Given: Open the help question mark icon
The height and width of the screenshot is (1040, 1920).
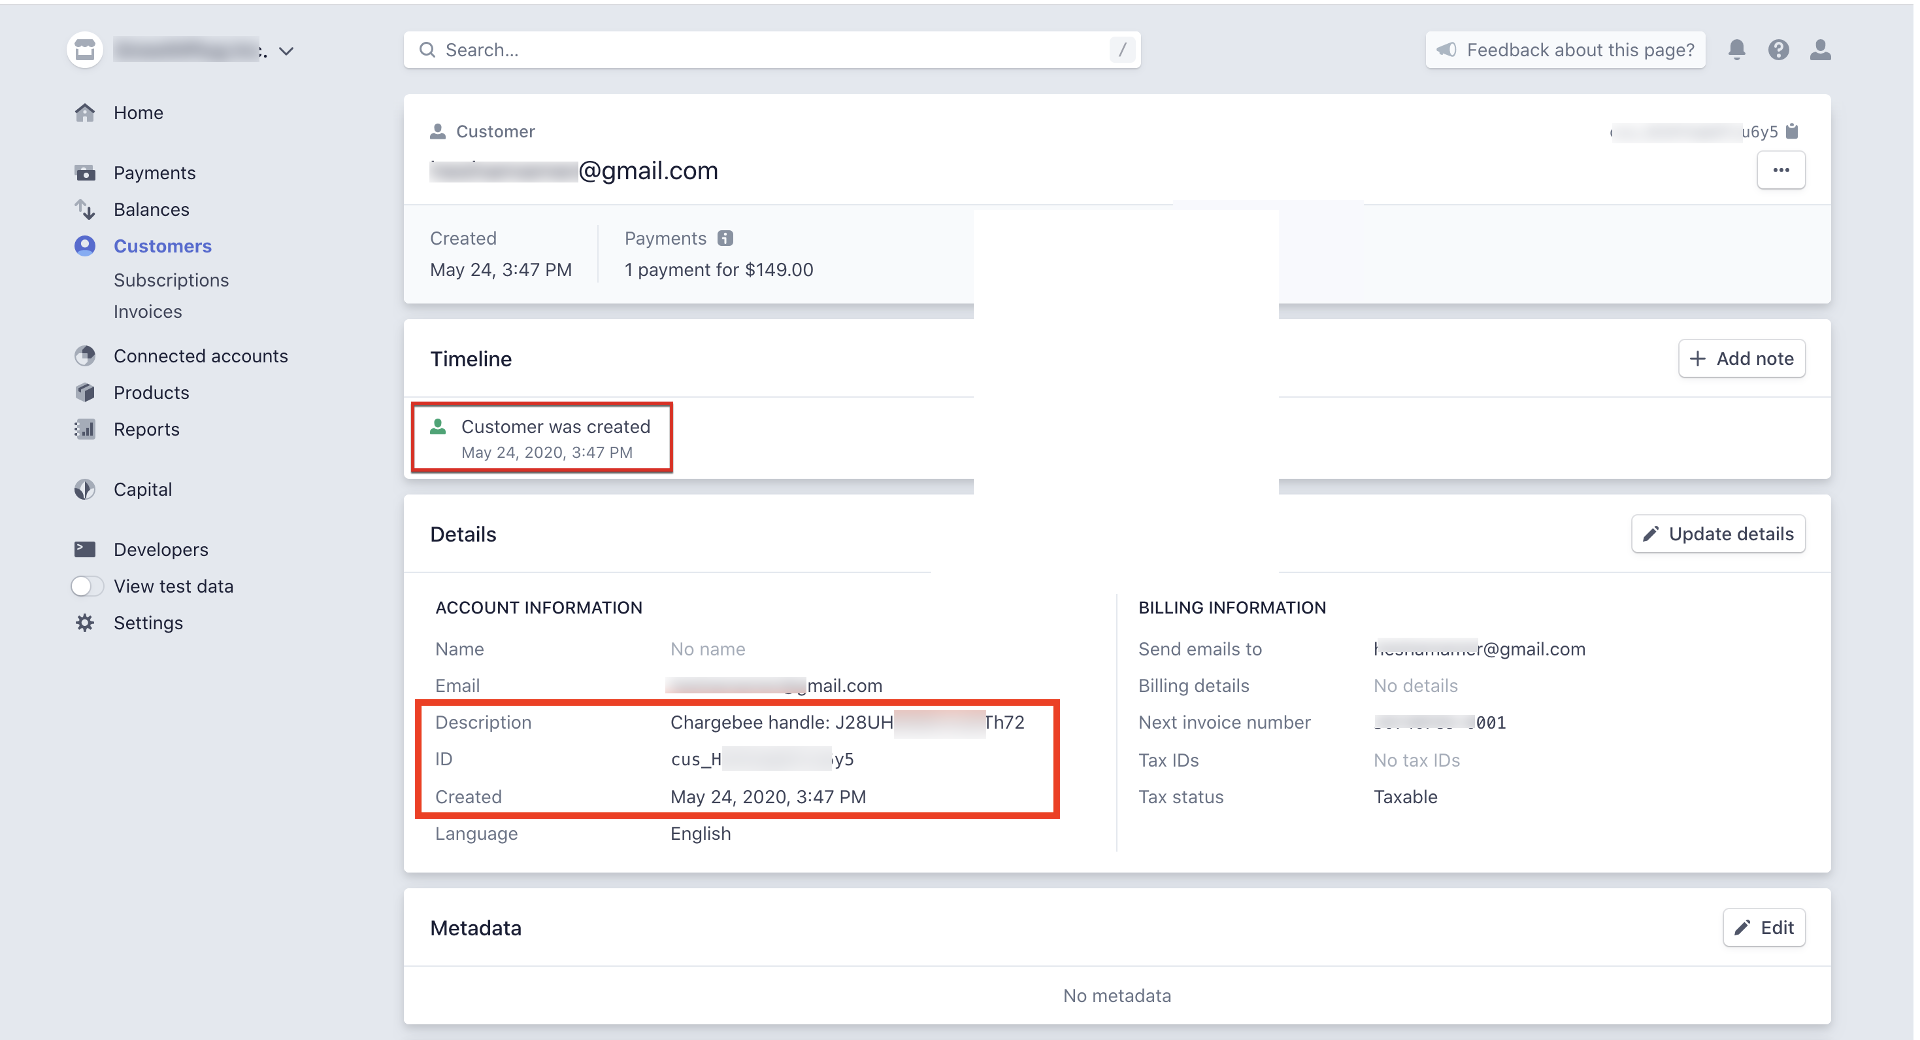Looking at the screenshot, I should [x=1778, y=50].
